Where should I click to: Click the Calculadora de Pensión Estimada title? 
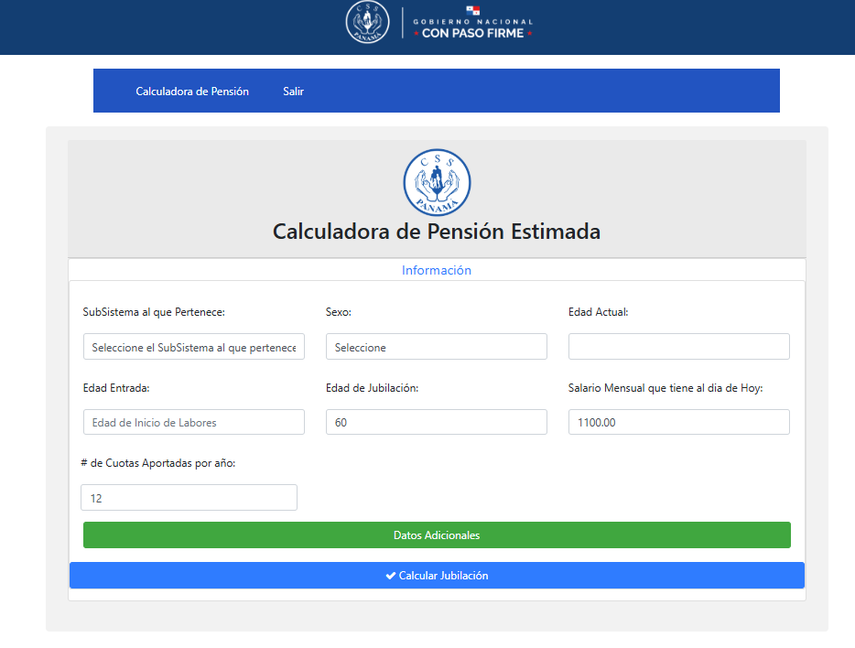pyautogui.click(x=436, y=231)
